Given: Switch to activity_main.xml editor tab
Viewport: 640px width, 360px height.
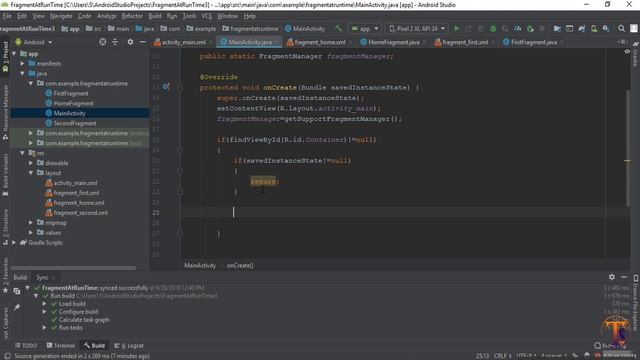Looking at the screenshot, I should [x=184, y=42].
